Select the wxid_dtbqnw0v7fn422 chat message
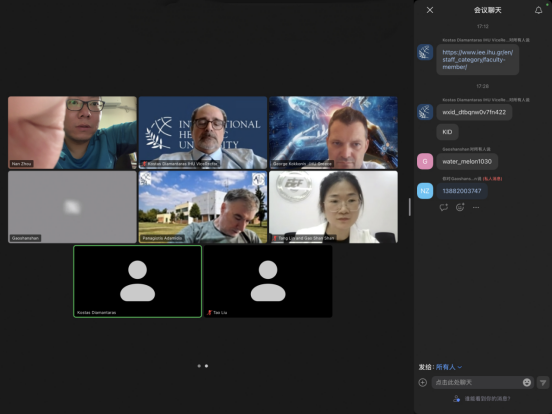This screenshot has height=414, width=552. click(x=474, y=112)
